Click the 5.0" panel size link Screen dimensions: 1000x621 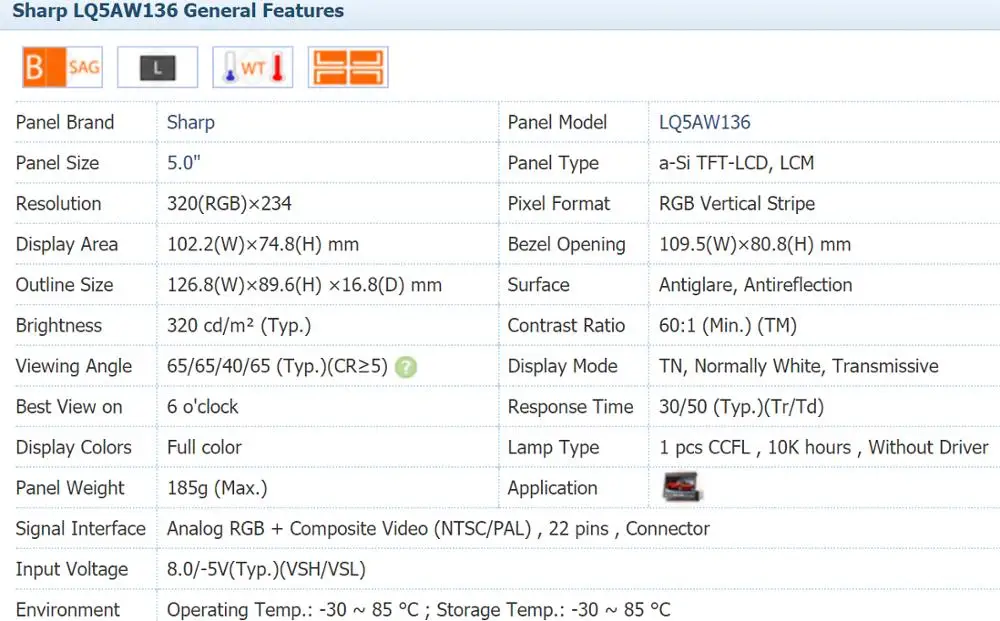tap(184, 163)
